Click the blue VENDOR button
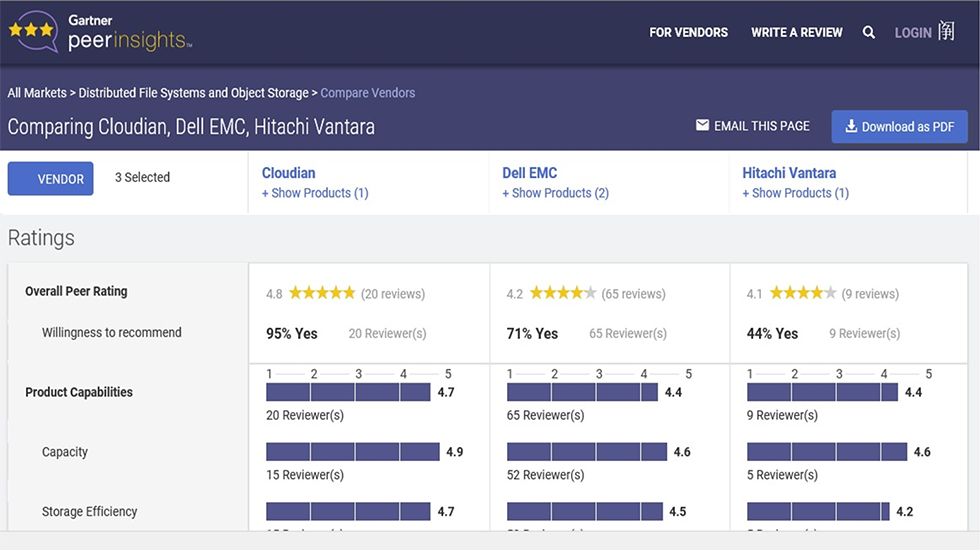The image size is (980, 550). [x=51, y=179]
